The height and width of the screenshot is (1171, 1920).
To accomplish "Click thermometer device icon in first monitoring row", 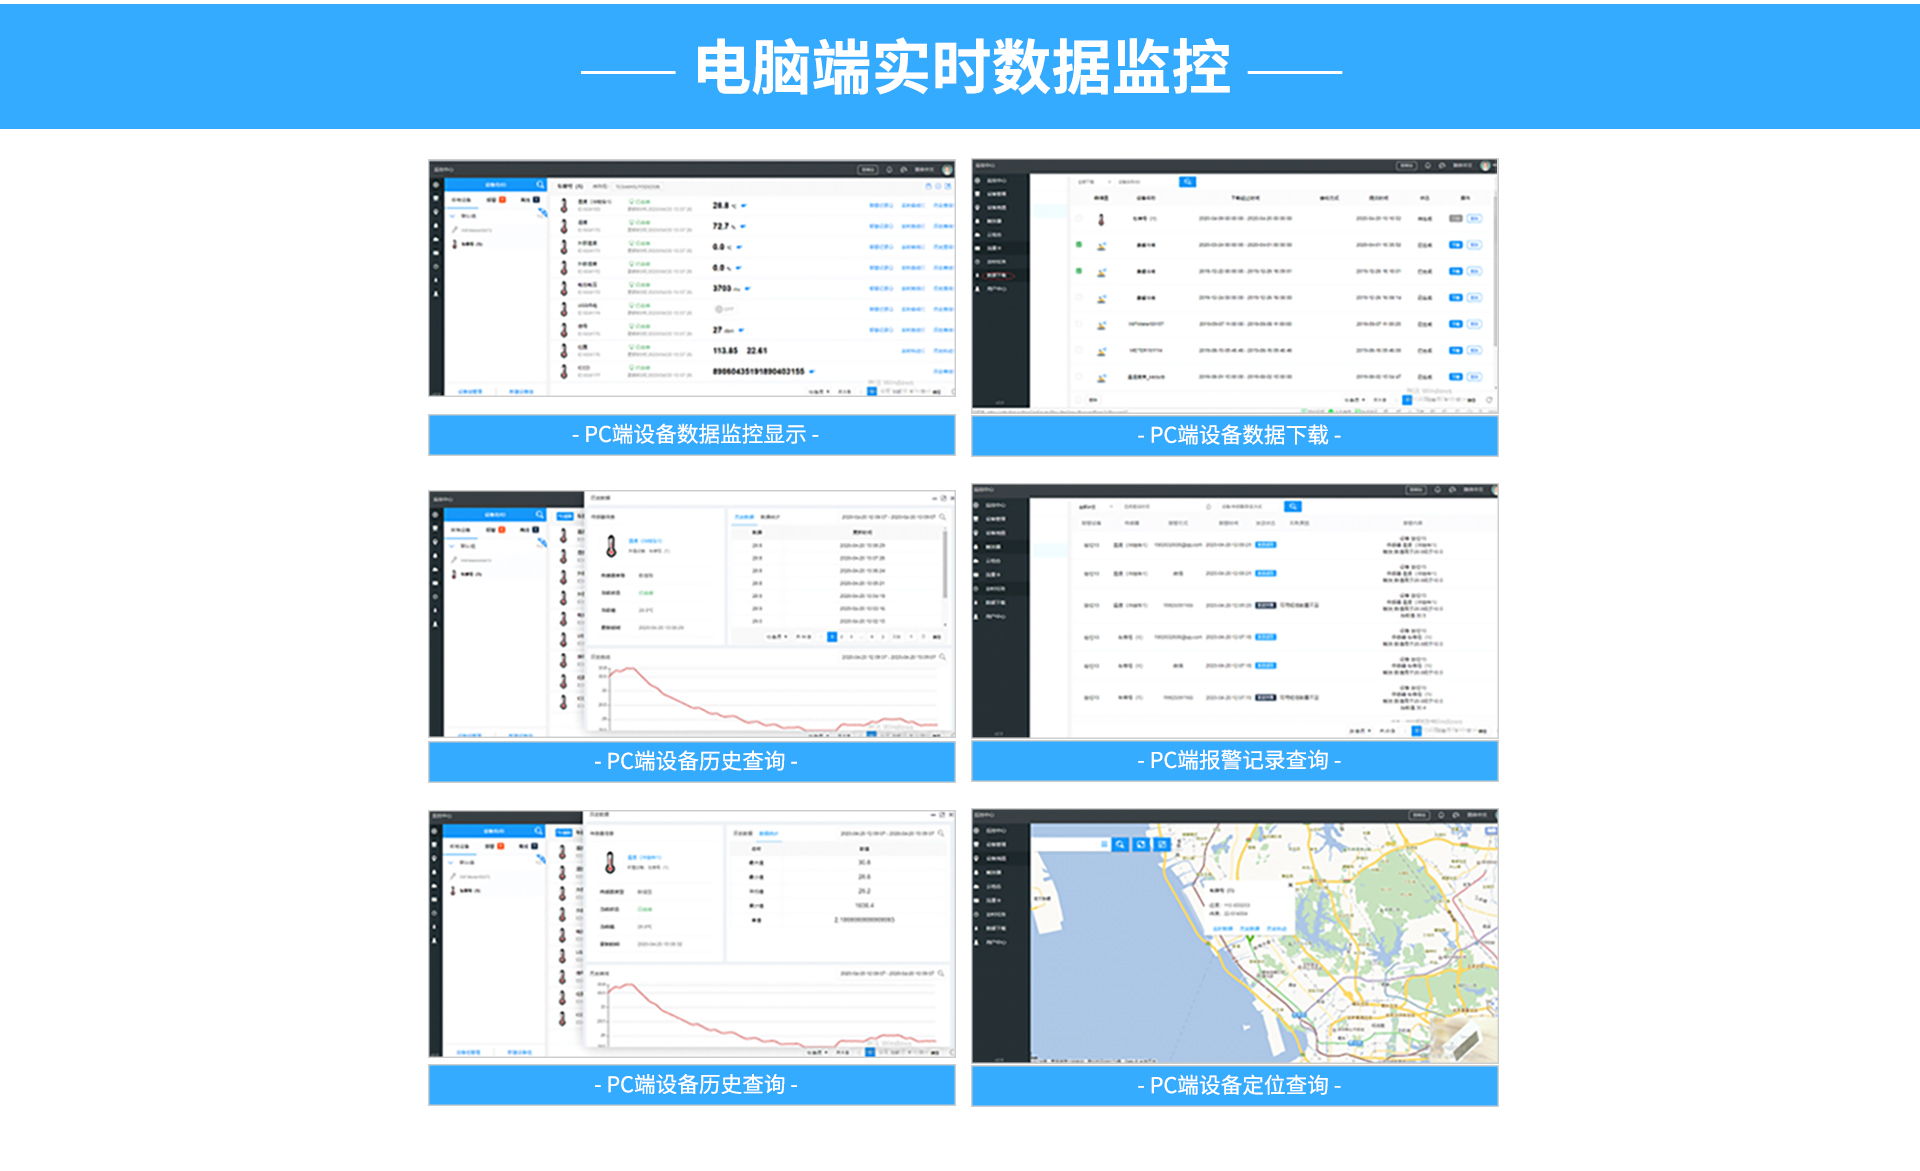I will 564,205.
